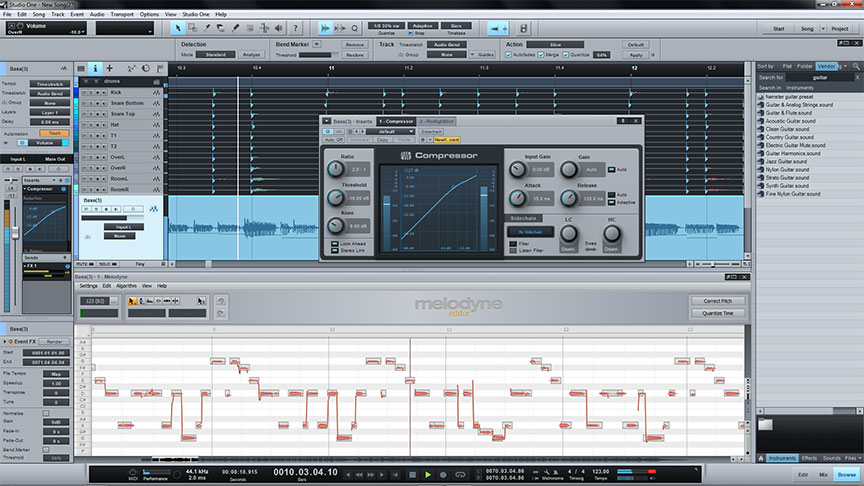This screenshot has height=486, width=864.
Task: Click the Bass(3) channel volume fader
Action: click(15, 233)
